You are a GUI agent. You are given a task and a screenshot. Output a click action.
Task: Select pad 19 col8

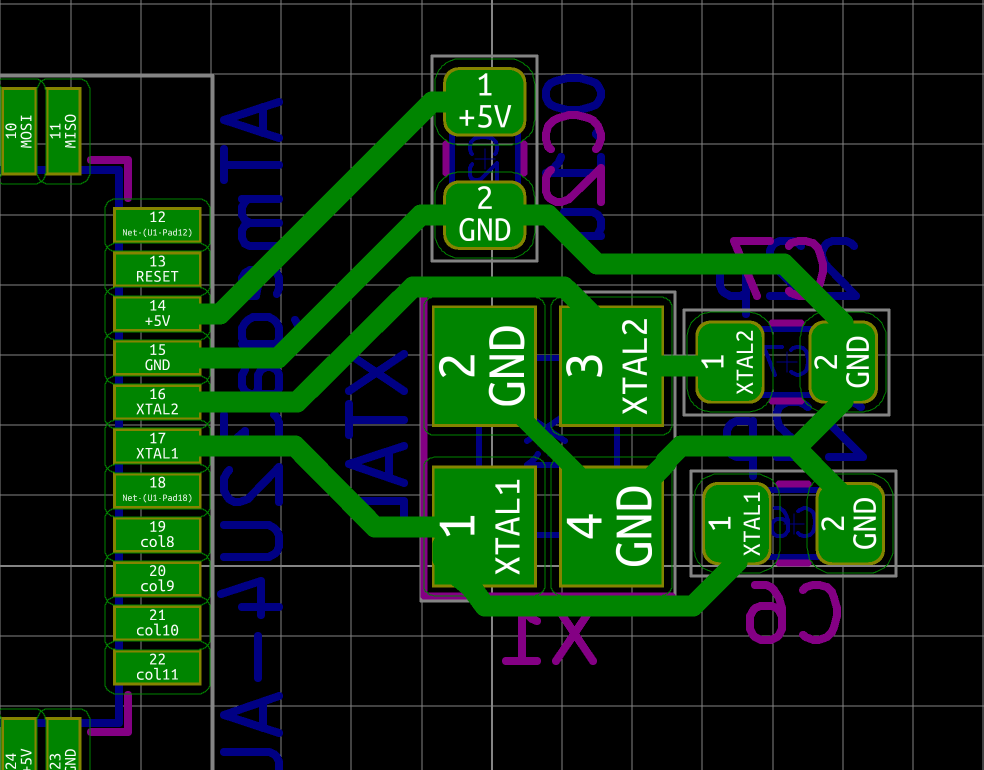point(157,535)
